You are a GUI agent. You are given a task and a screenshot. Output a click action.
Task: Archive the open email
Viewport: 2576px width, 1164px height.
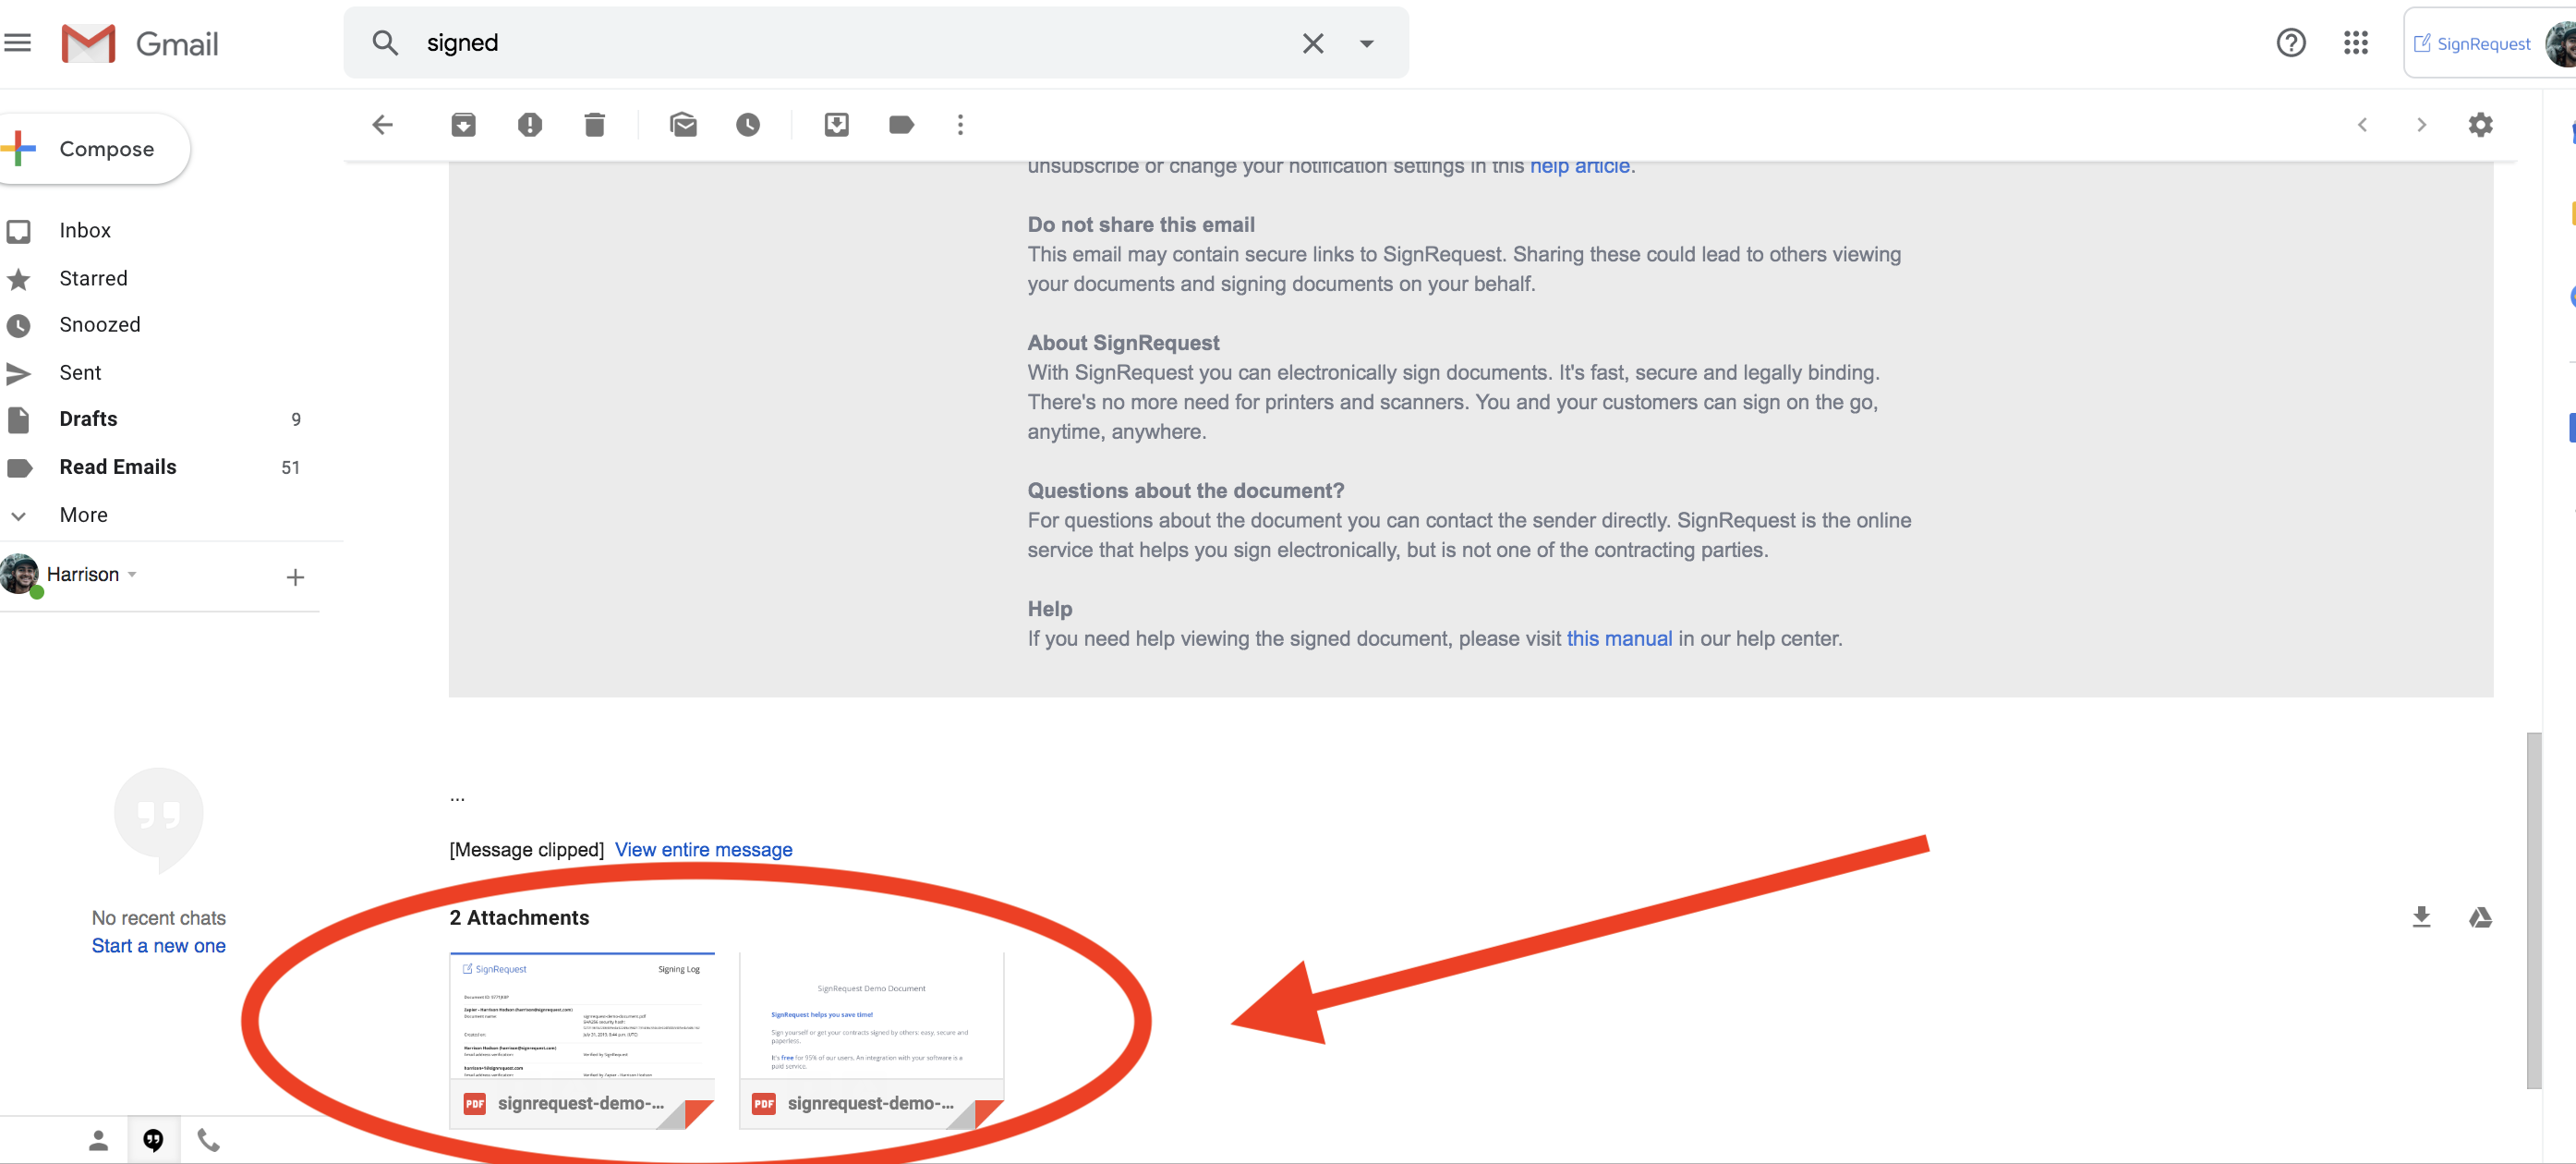pyautogui.click(x=463, y=124)
